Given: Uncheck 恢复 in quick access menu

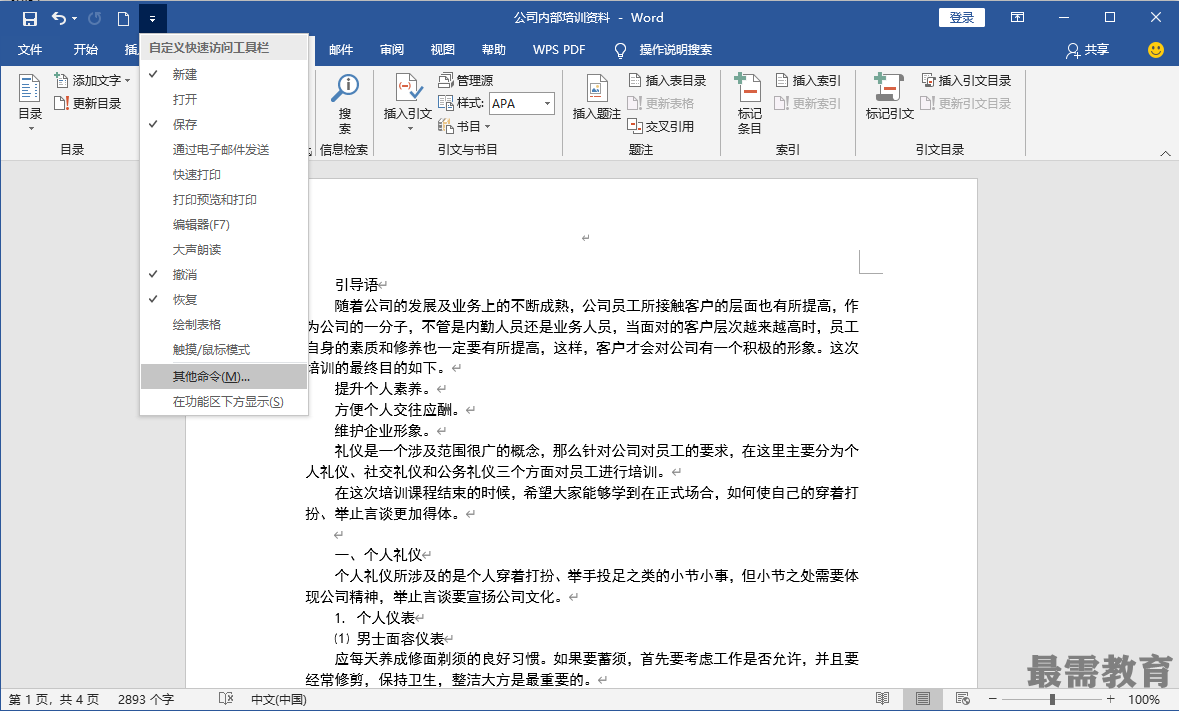Looking at the screenshot, I should [224, 299].
